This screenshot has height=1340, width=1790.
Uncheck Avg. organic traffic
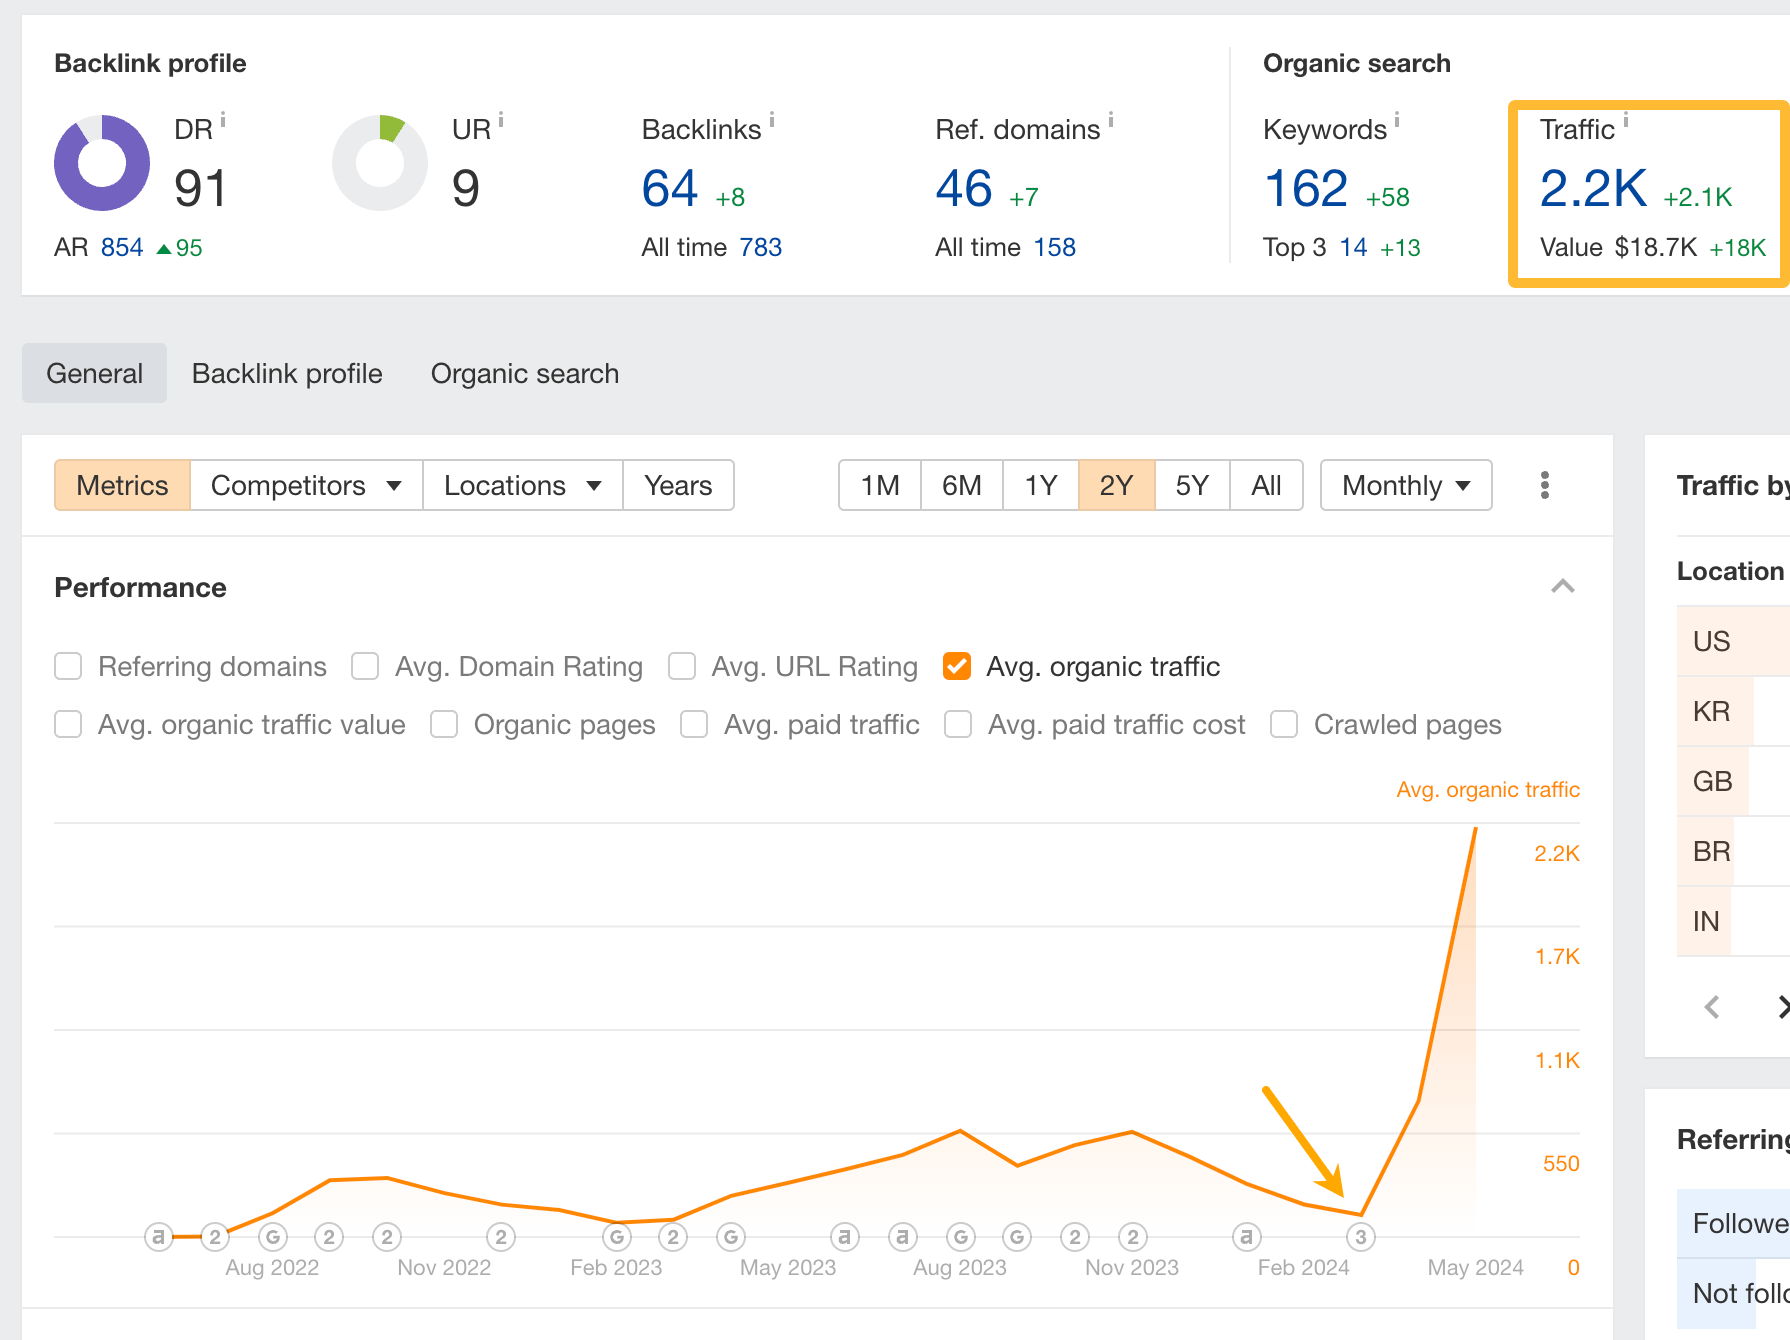tap(957, 666)
